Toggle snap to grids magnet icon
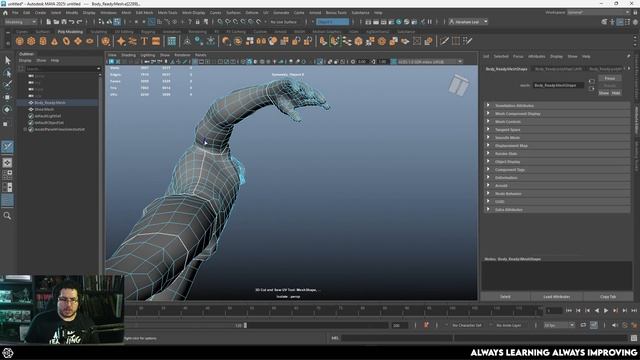The height and width of the screenshot is (360, 640). (x=220, y=22)
